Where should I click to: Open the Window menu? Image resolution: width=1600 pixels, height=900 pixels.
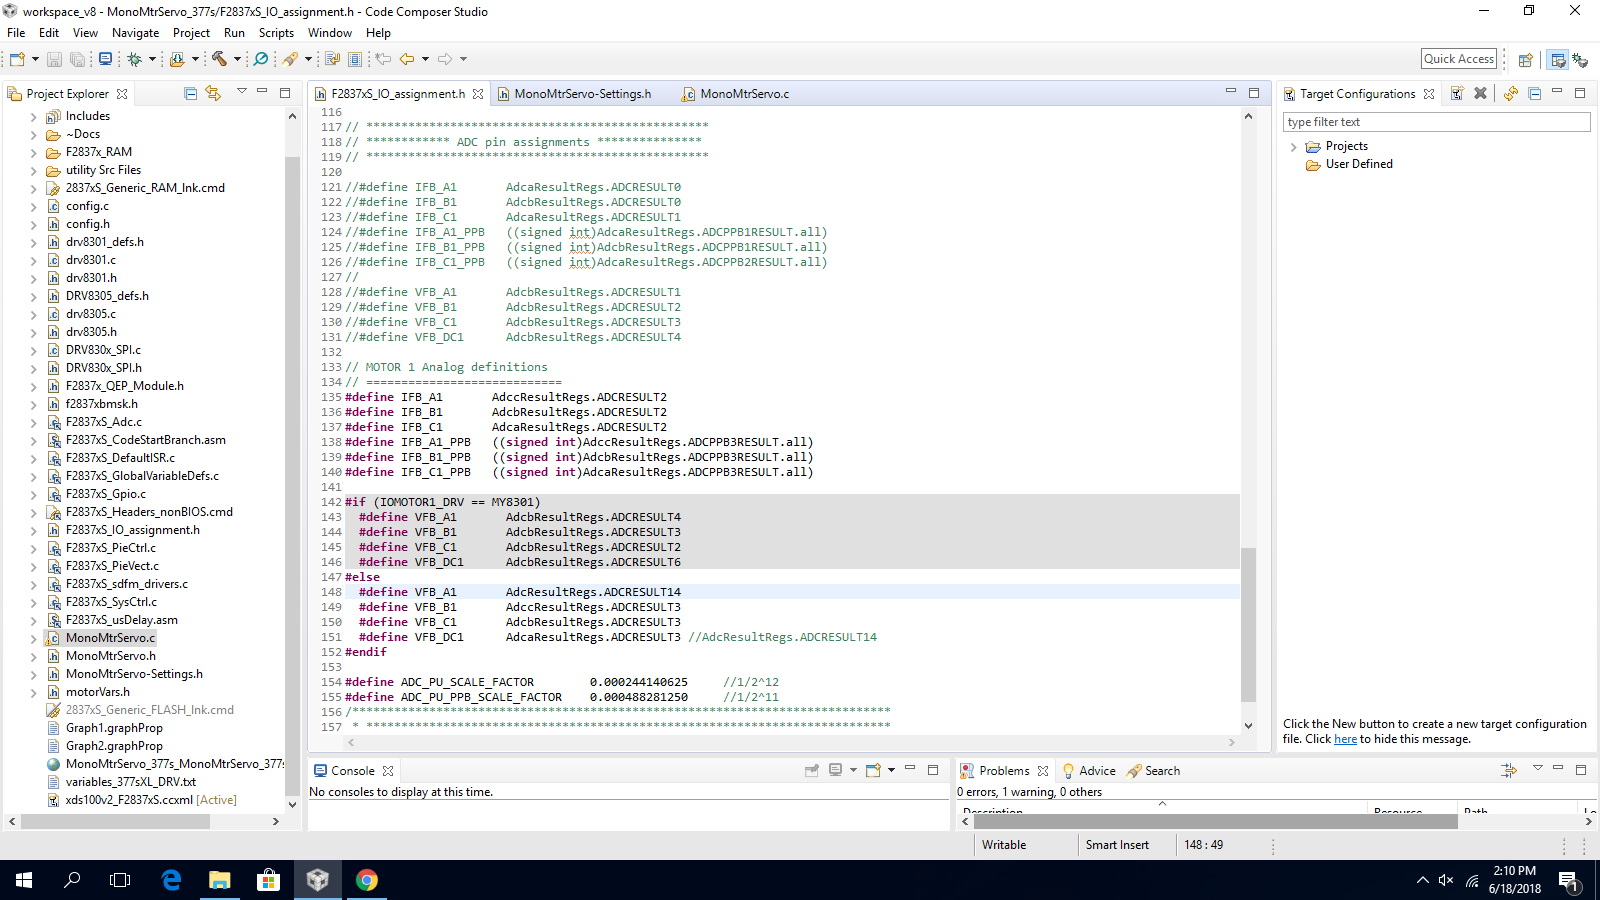click(x=329, y=33)
